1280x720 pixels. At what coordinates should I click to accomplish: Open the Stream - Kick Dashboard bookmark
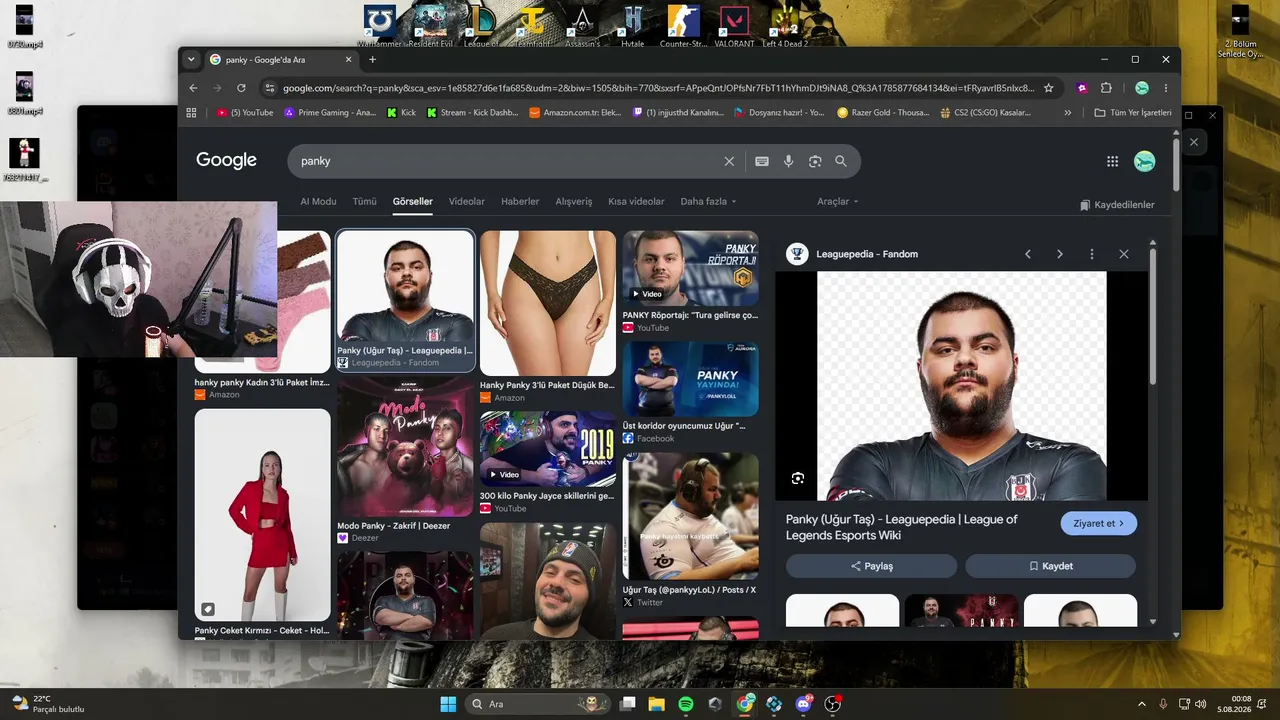pos(472,113)
